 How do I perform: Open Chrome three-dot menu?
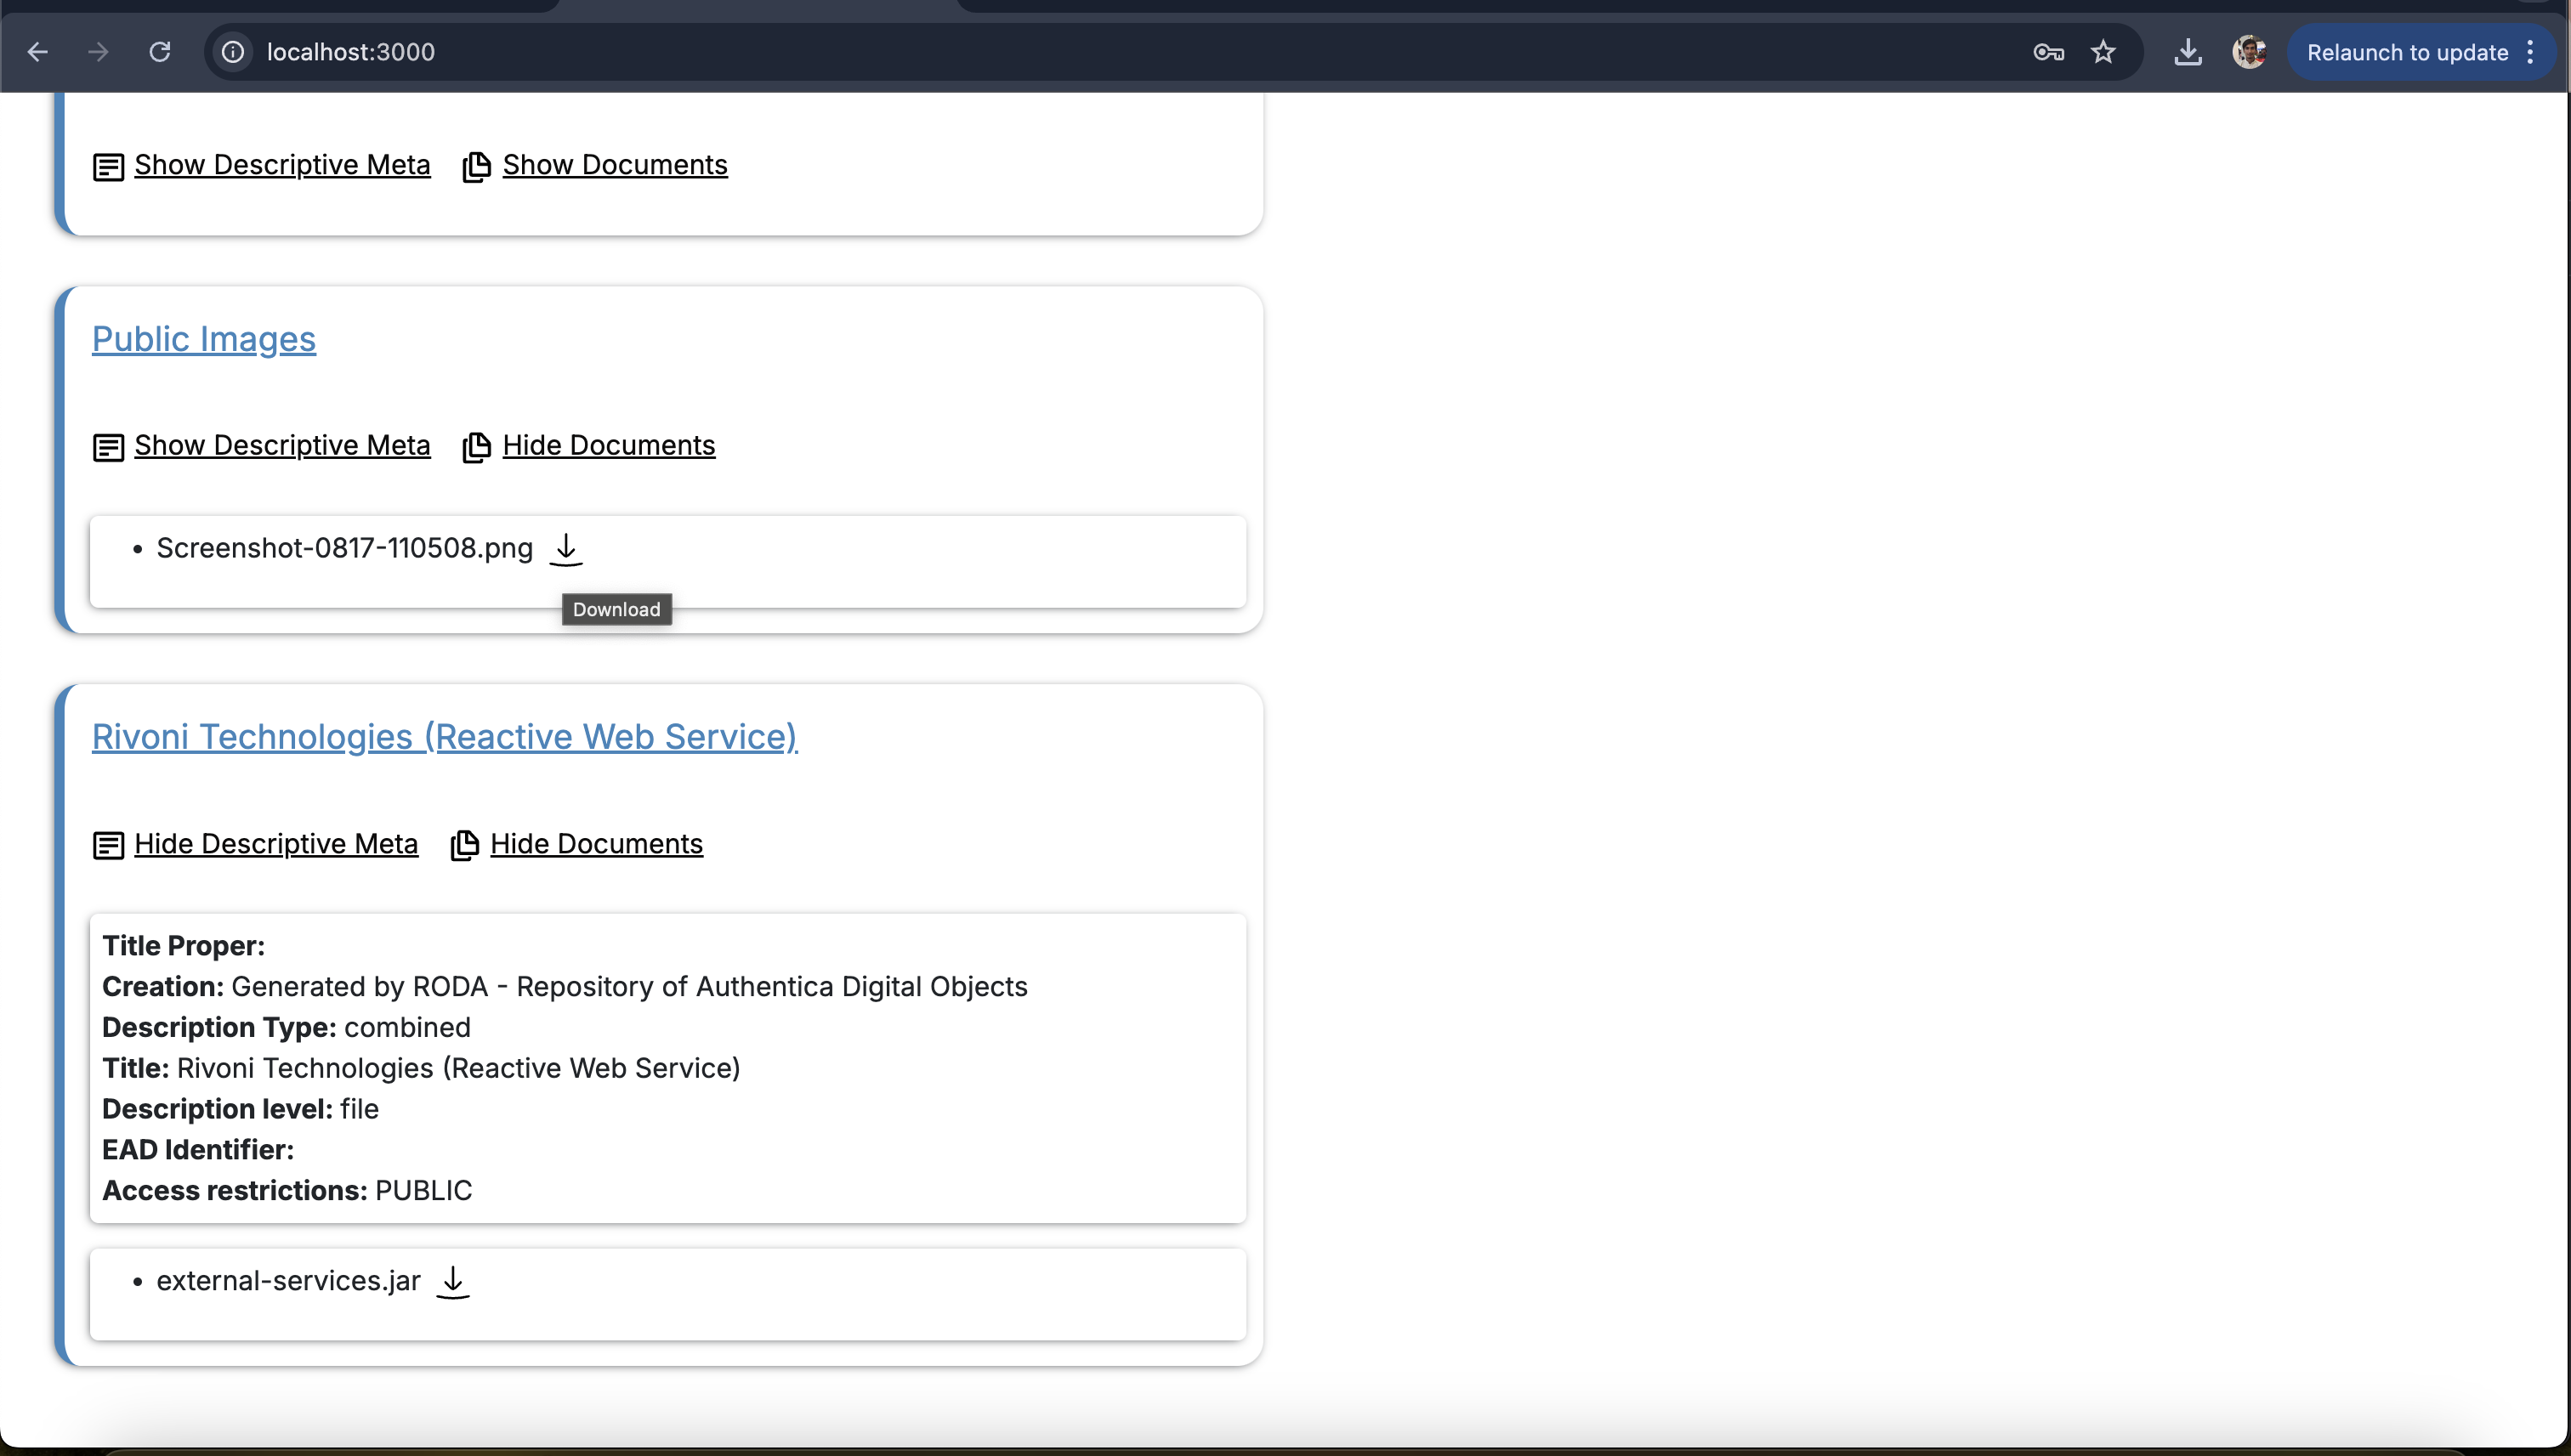click(x=2530, y=52)
